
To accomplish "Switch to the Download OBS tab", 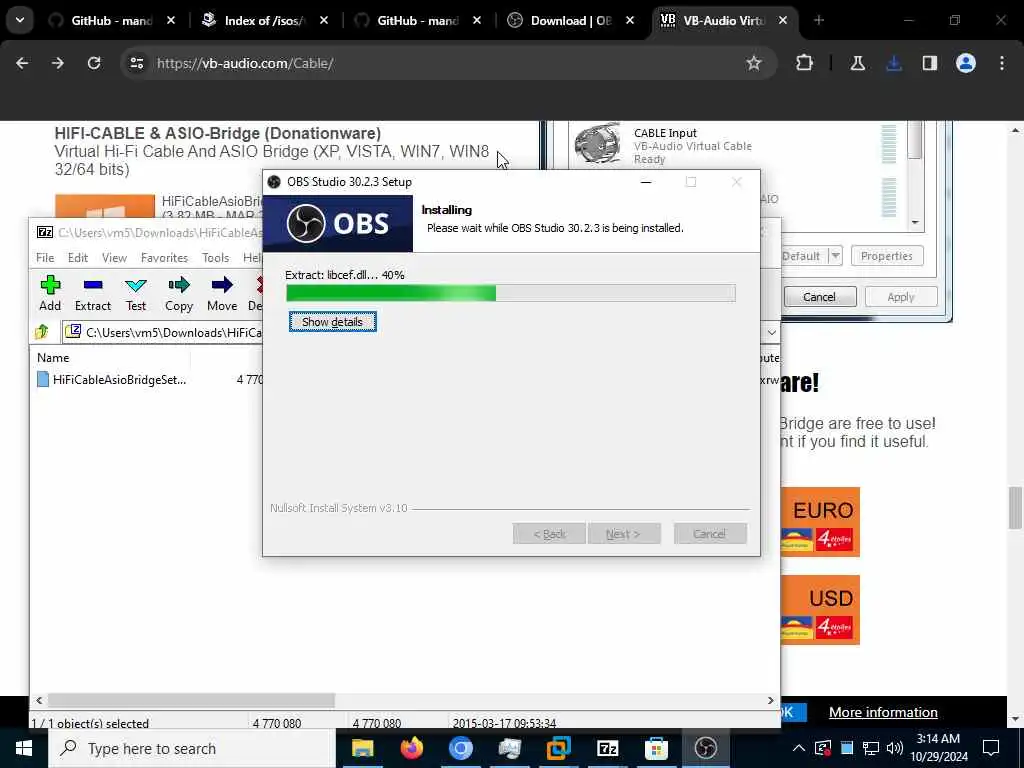I will pos(571,21).
